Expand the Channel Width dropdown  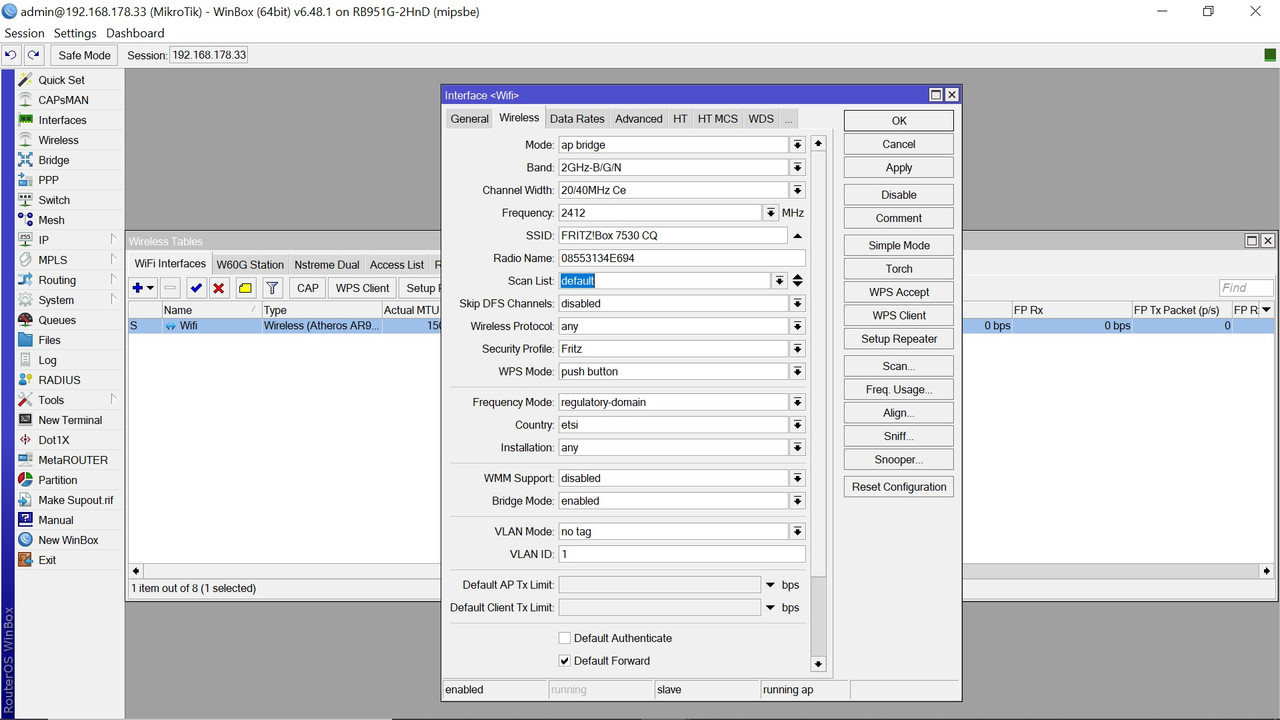tap(797, 190)
